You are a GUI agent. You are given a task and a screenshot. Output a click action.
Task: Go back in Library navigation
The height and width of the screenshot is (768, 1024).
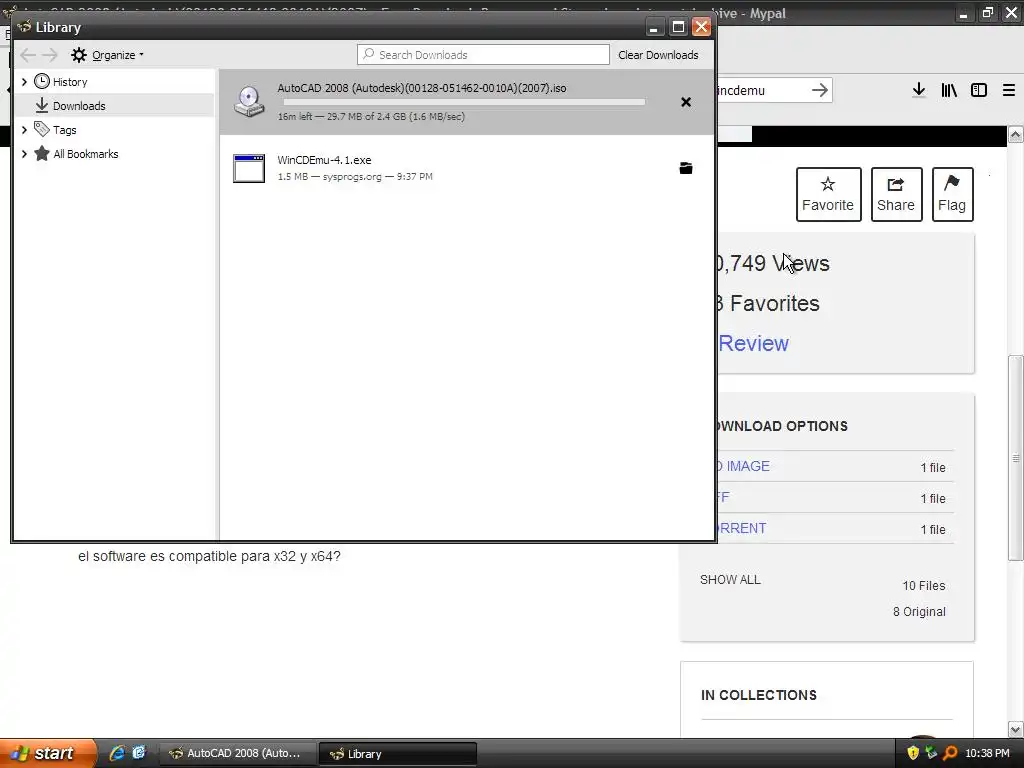(x=28, y=55)
